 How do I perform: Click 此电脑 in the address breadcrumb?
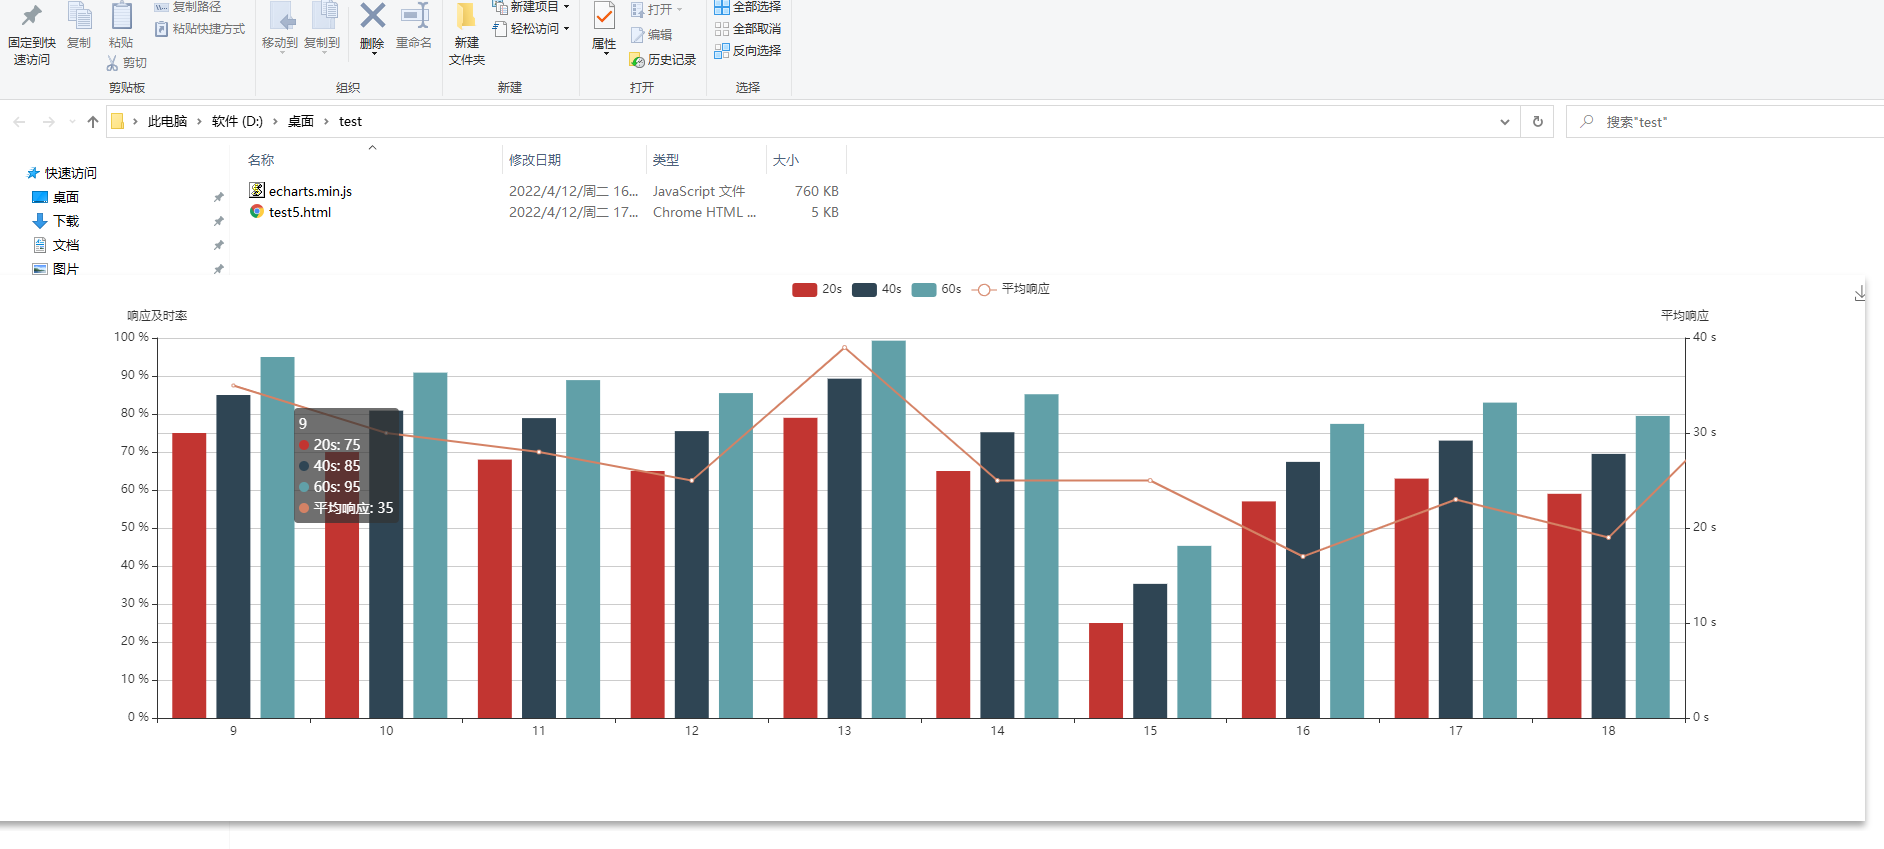pos(167,121)
